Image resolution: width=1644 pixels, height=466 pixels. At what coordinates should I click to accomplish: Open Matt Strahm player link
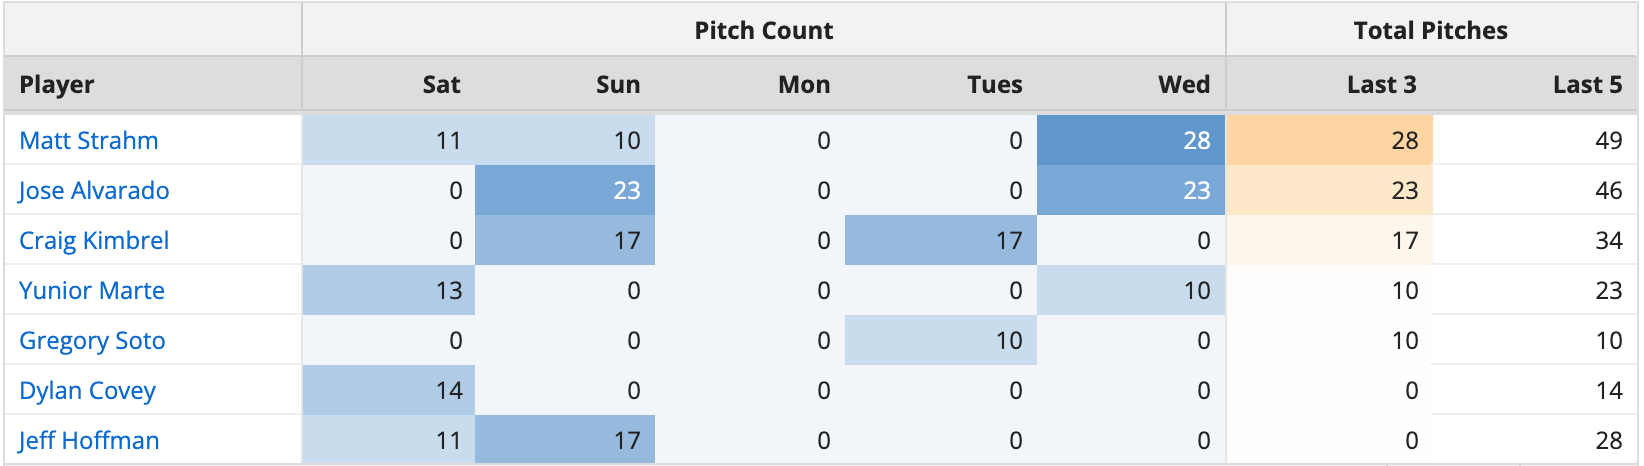click(x=89, y=140)
